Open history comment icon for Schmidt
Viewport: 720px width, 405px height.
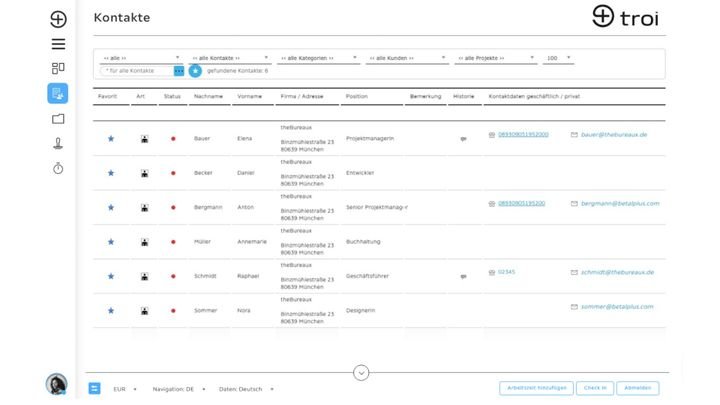(x=463, y=276)
